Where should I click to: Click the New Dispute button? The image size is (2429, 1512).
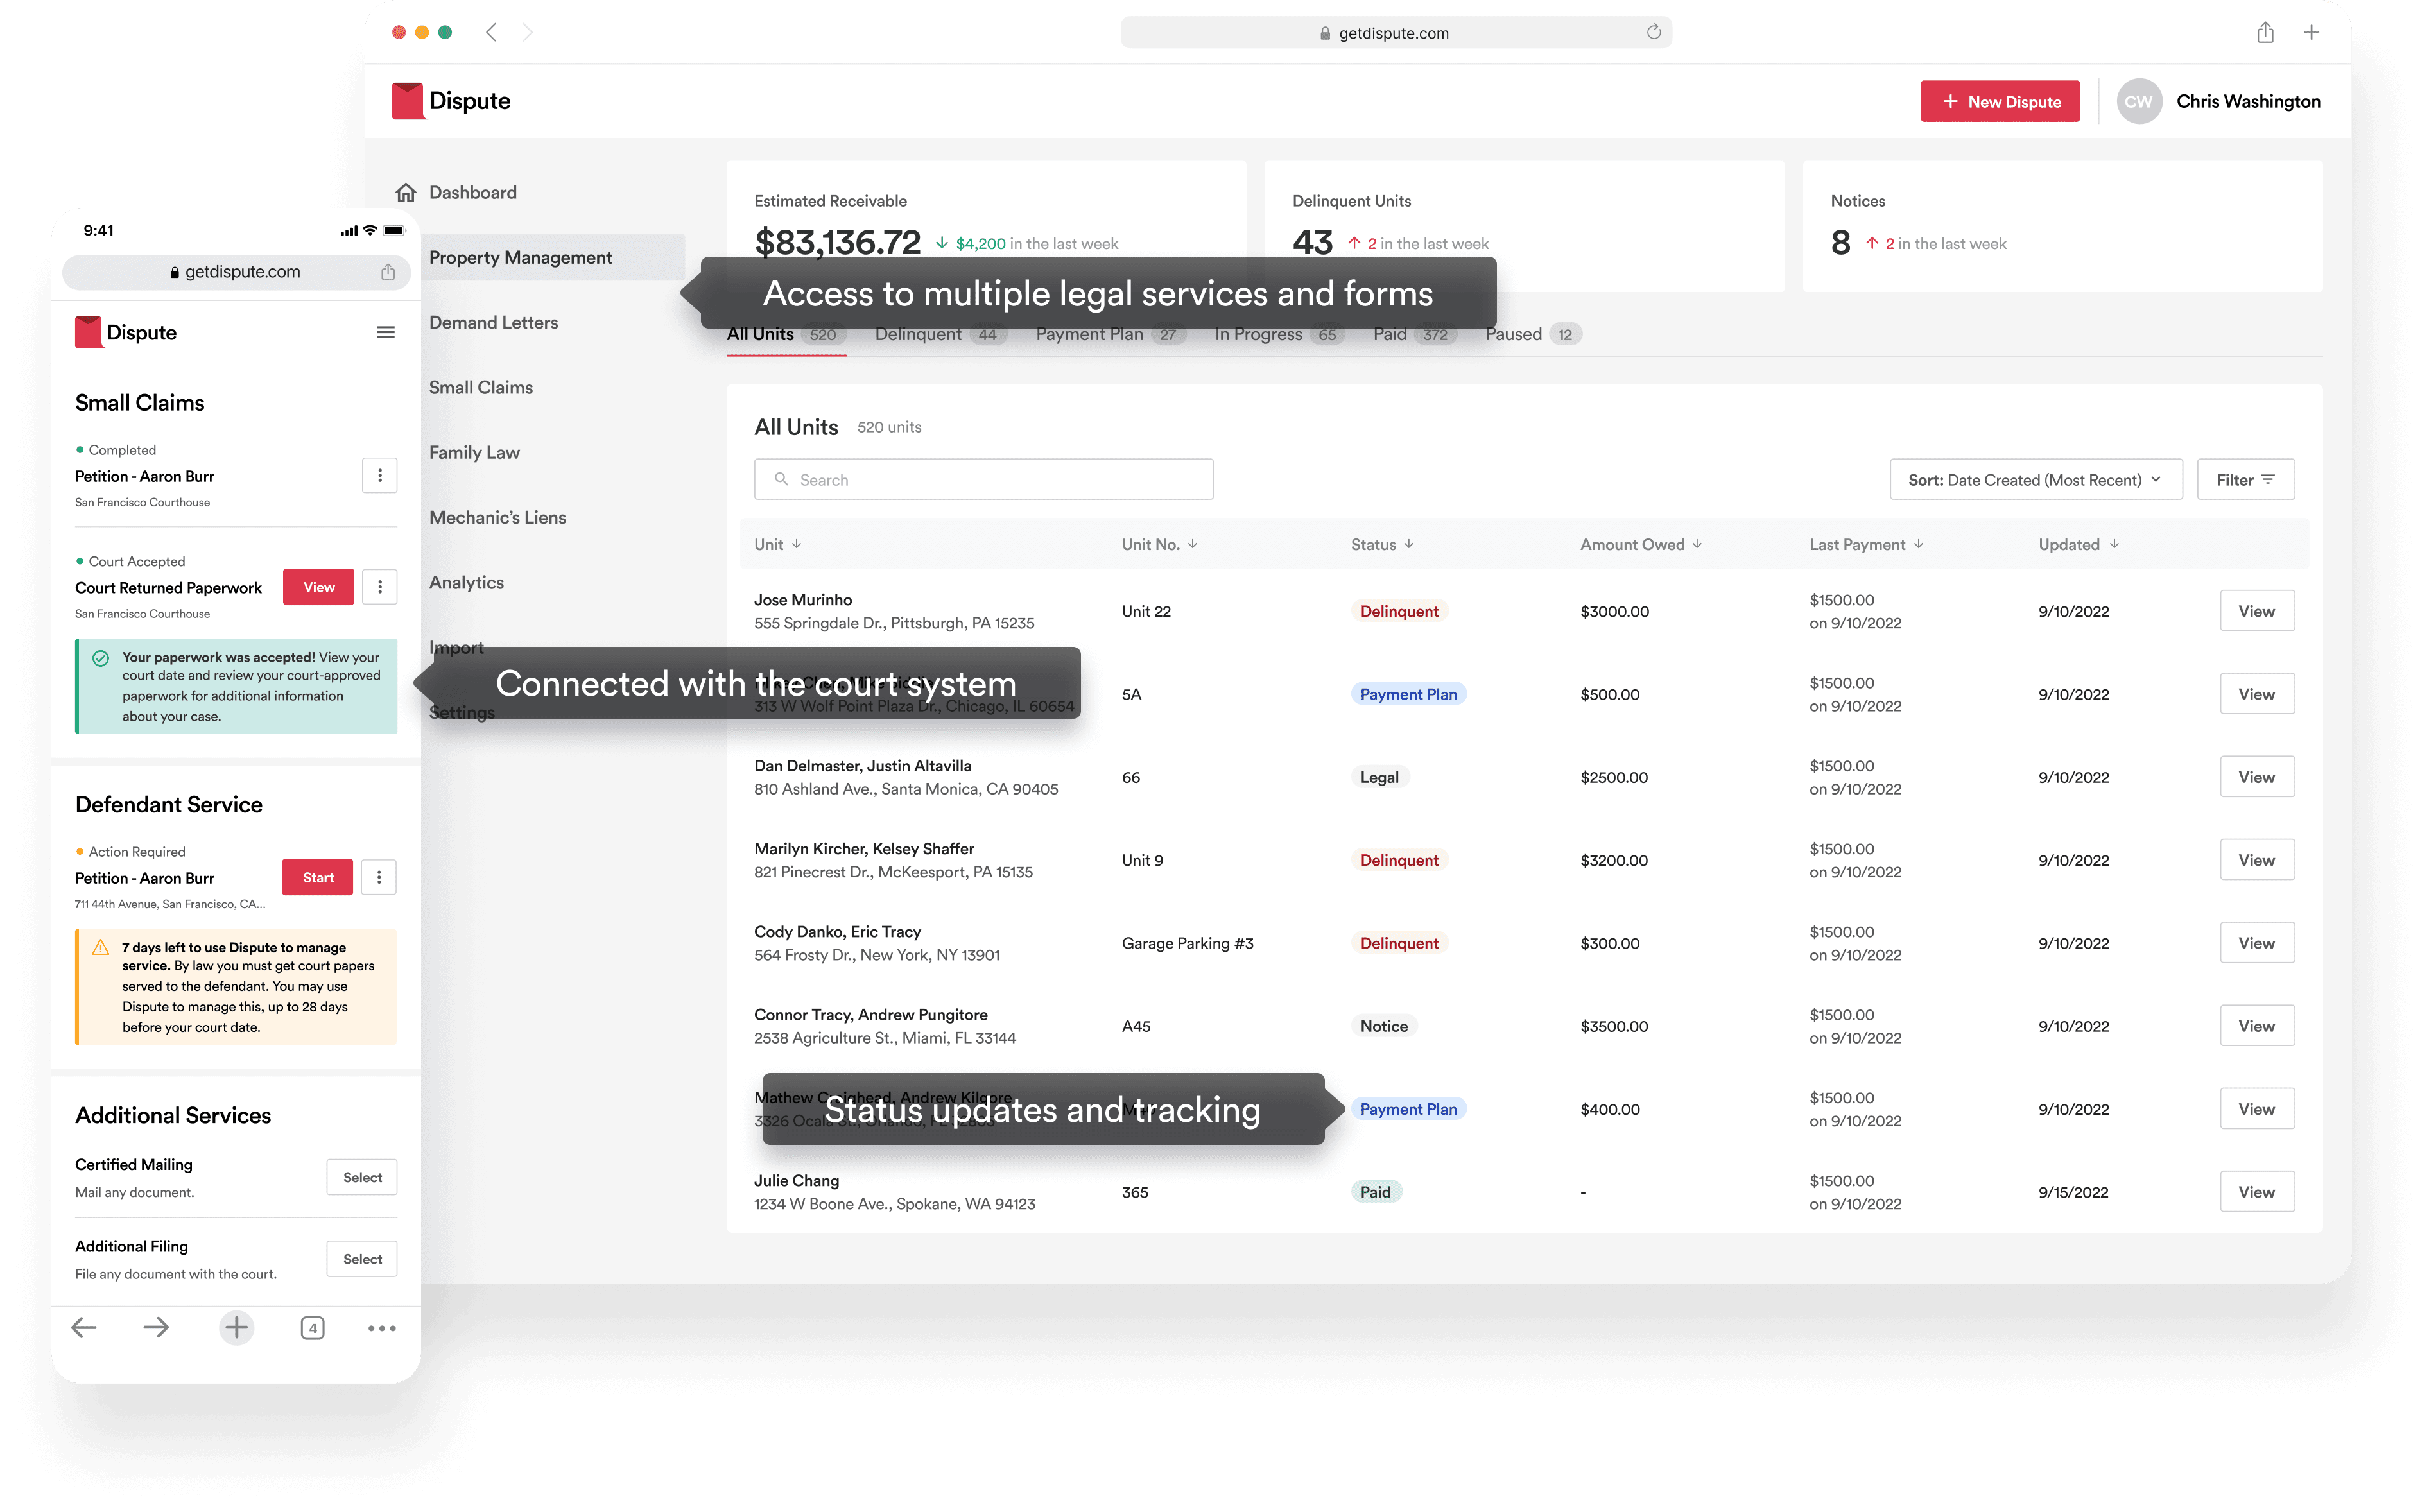tap(2000, 101)
